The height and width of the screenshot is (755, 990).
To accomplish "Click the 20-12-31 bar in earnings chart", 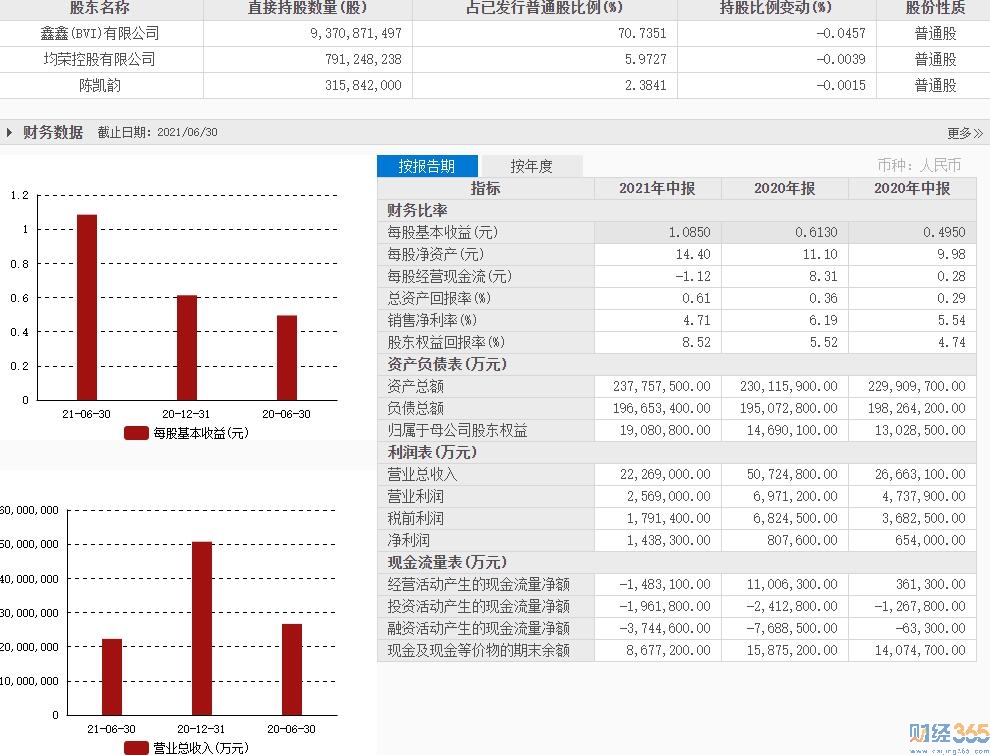I will click(187, 348).
